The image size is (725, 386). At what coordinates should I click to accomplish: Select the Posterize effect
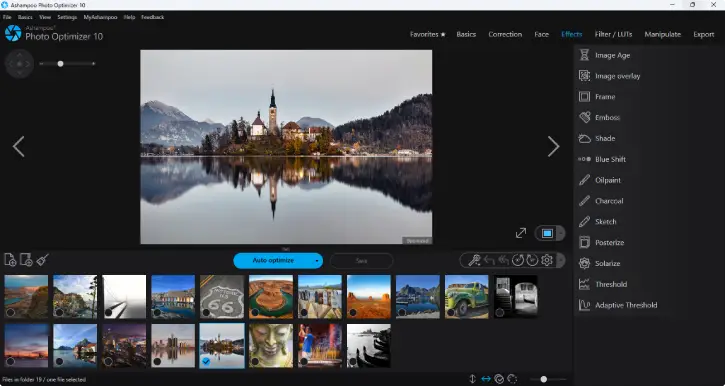[602, 242]
